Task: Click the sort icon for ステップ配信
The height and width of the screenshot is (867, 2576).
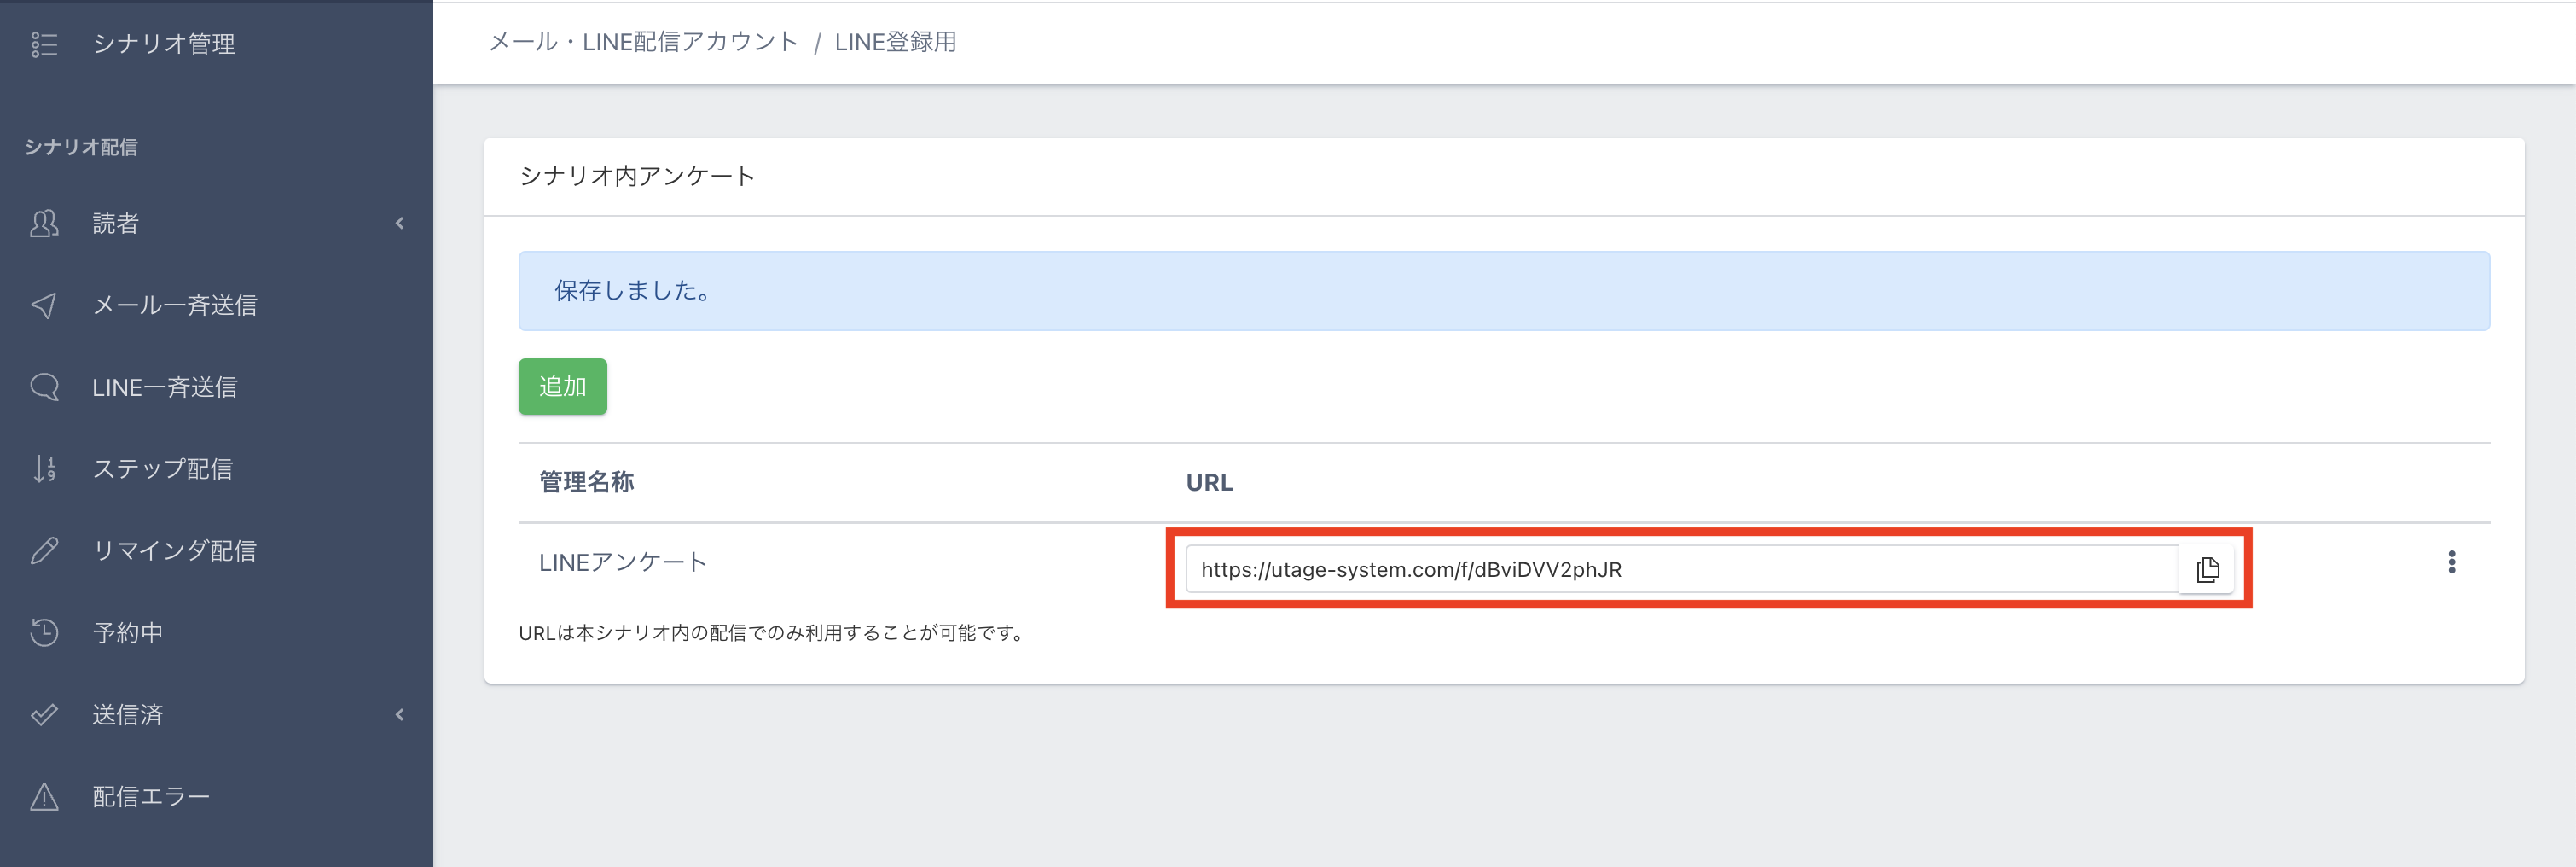Action: [x=44, y=469]
